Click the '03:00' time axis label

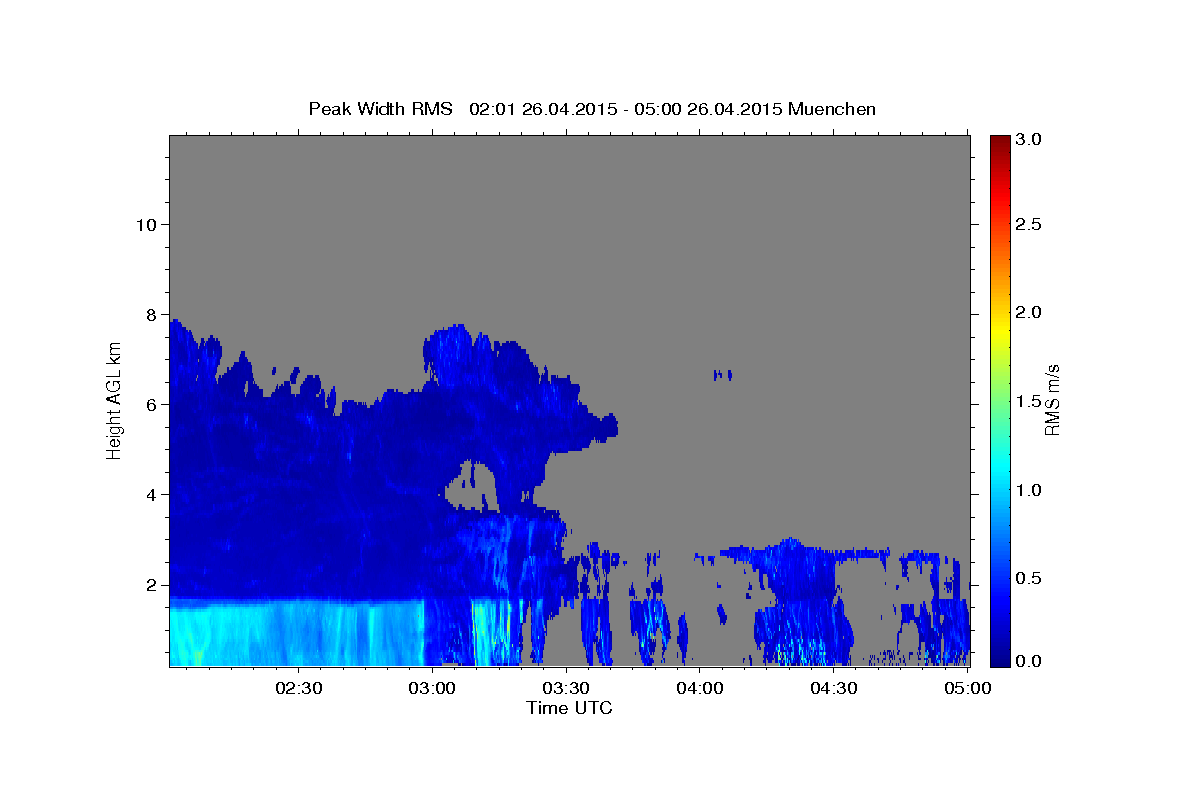[x=433, y=688]
